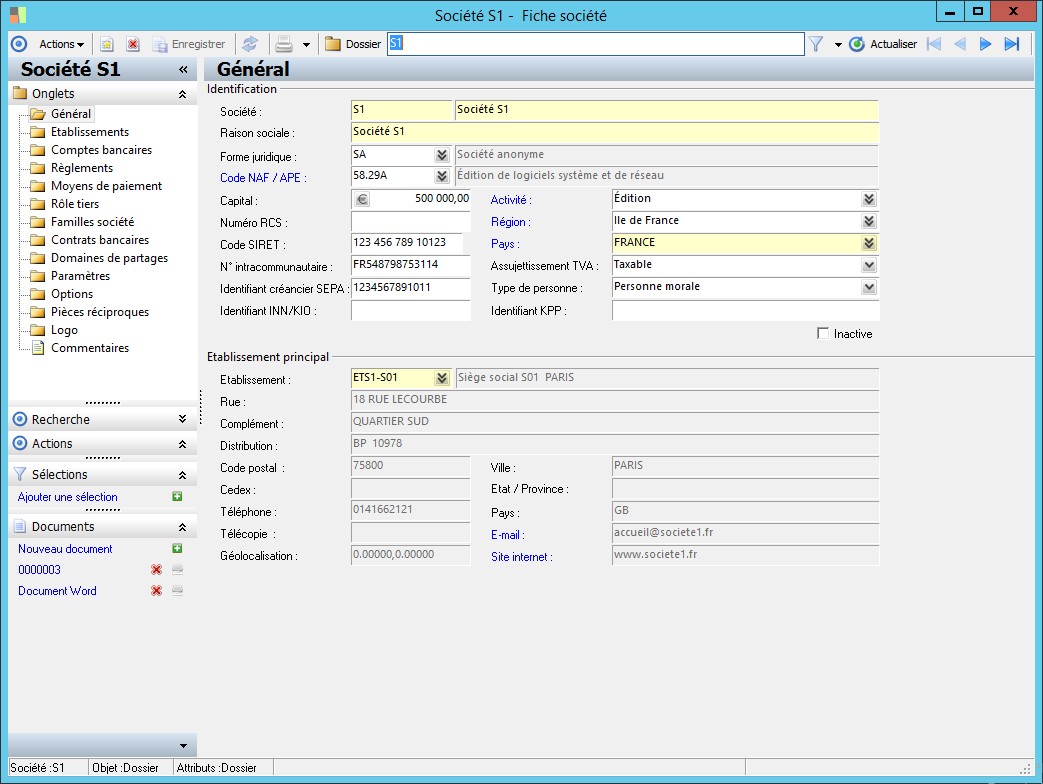The width and height of the screenshot is (1043, 784).
Task: Click the new record icon in toolbar
Action: 106,44
